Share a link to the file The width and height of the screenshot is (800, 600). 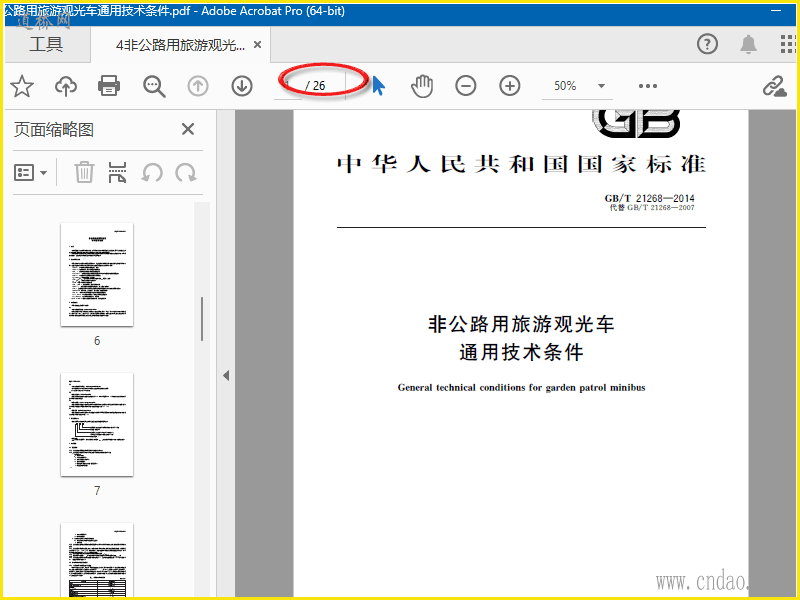(774, 86)
